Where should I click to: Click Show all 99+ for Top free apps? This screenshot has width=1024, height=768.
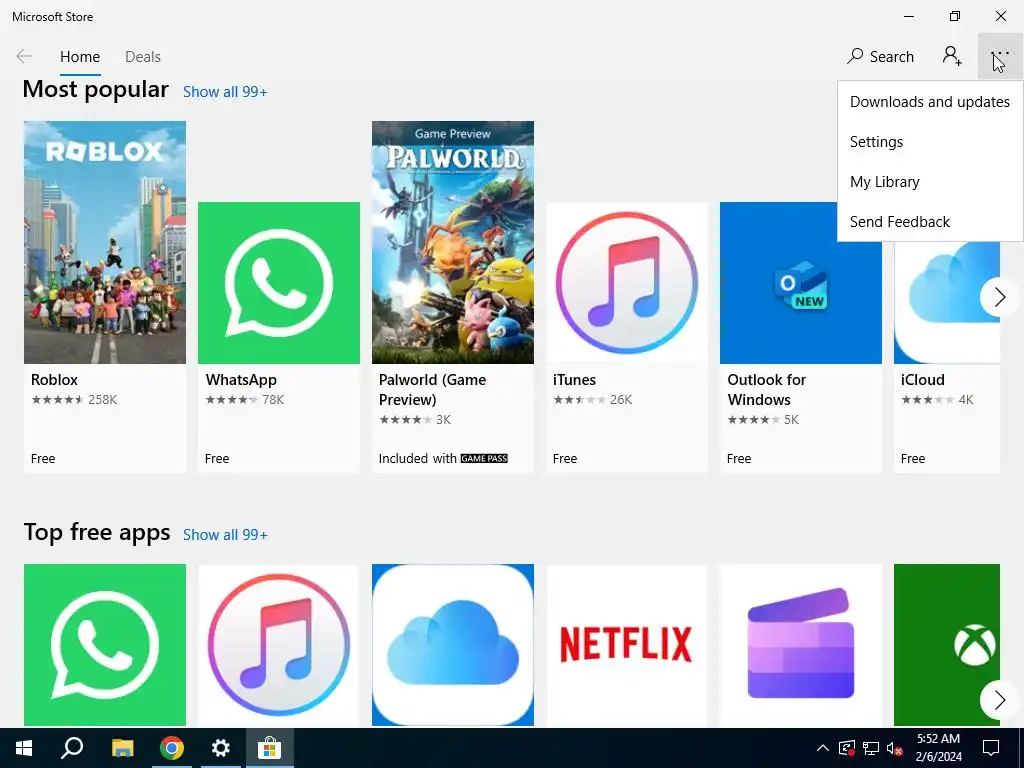(x=225, y=535)
